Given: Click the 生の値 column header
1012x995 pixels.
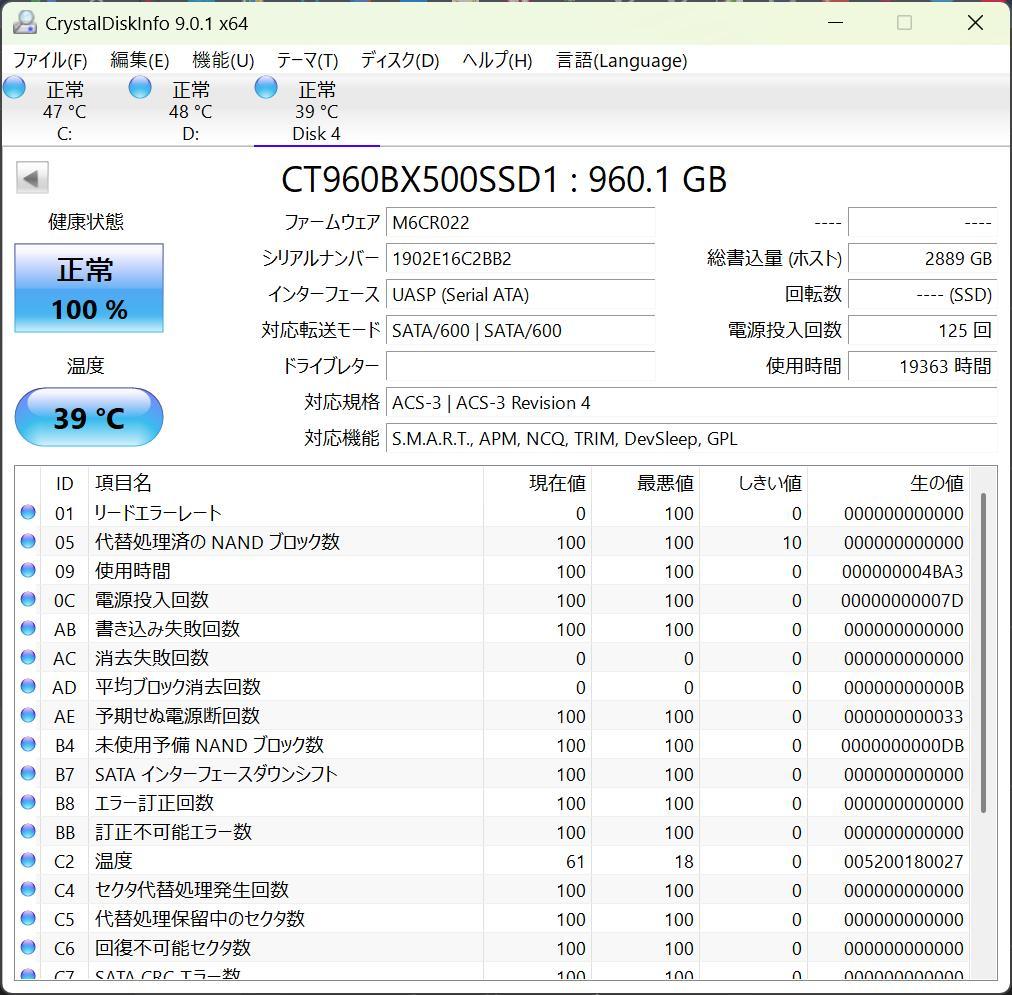Looking at the screenshot, I should [888, 483].
